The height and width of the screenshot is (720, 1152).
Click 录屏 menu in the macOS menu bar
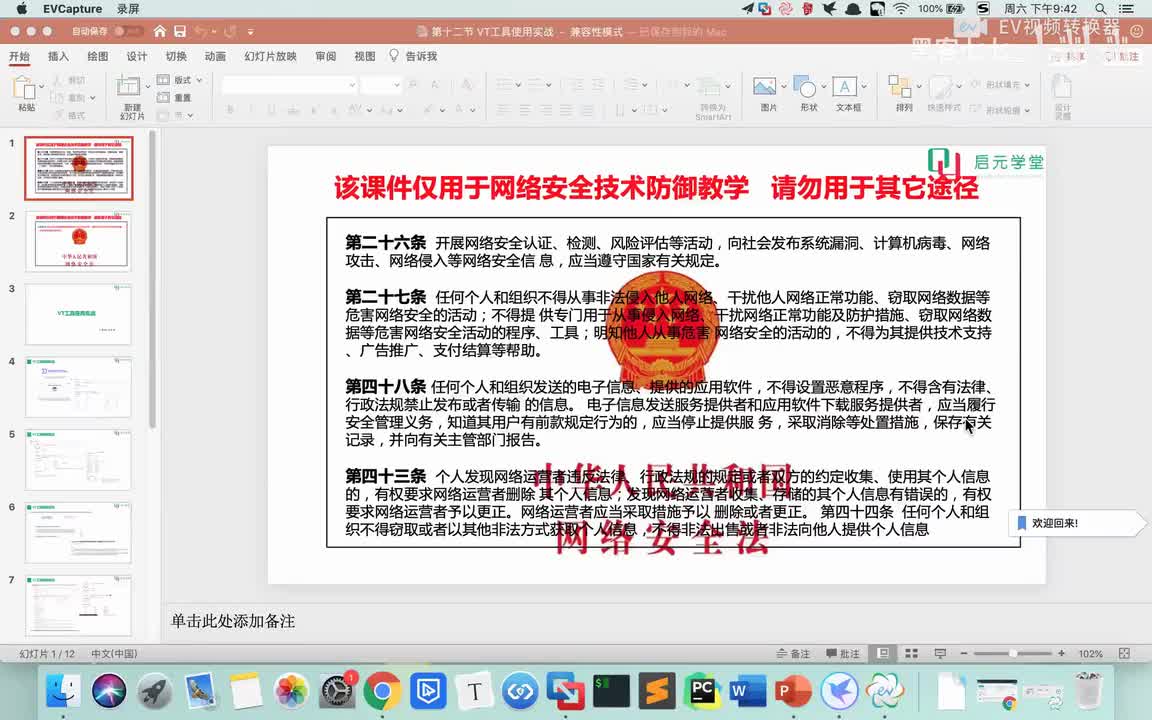point(128,9)
